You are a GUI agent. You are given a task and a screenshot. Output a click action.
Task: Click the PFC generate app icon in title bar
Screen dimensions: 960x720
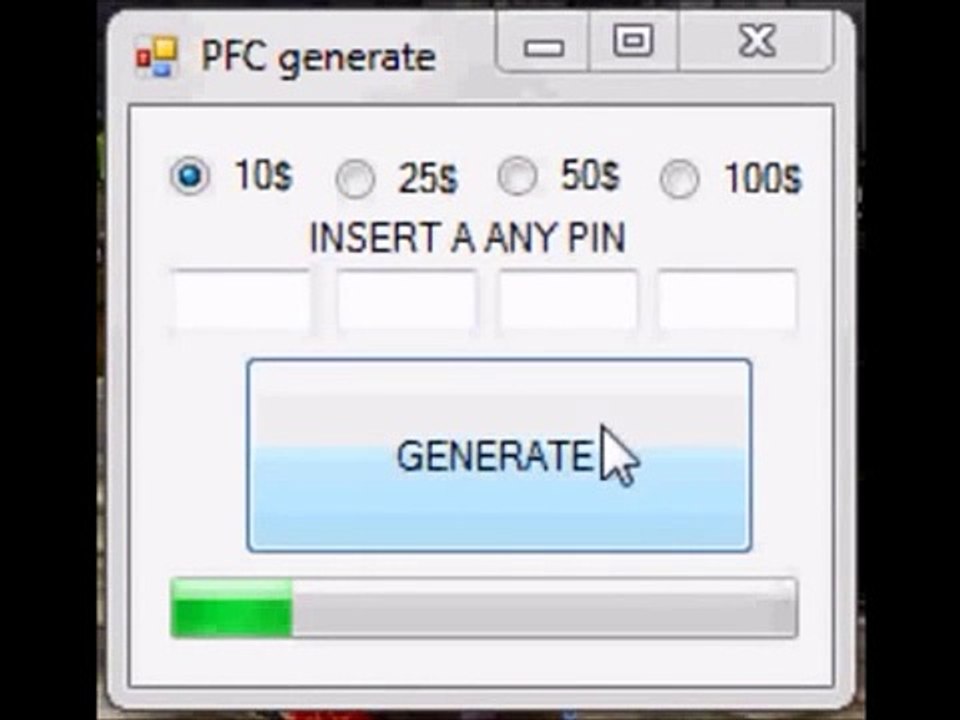[x=156, y=57]
